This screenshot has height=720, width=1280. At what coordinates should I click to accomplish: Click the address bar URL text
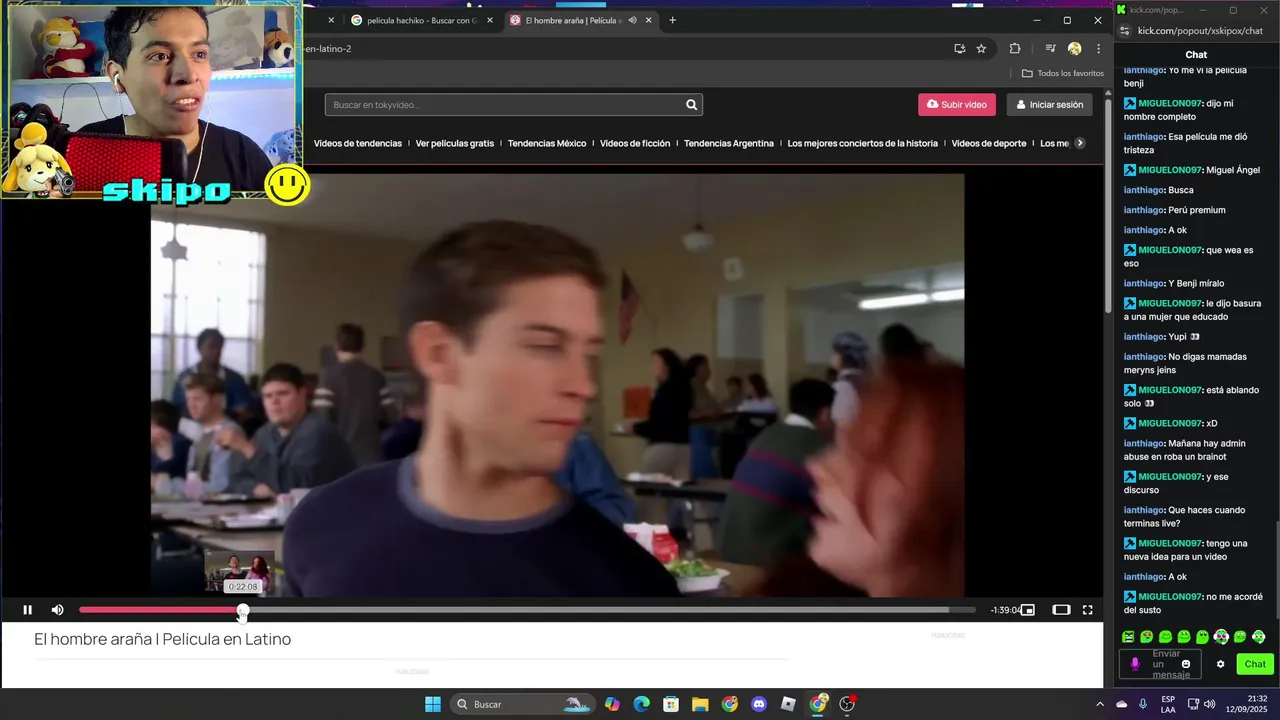(328, 48)
